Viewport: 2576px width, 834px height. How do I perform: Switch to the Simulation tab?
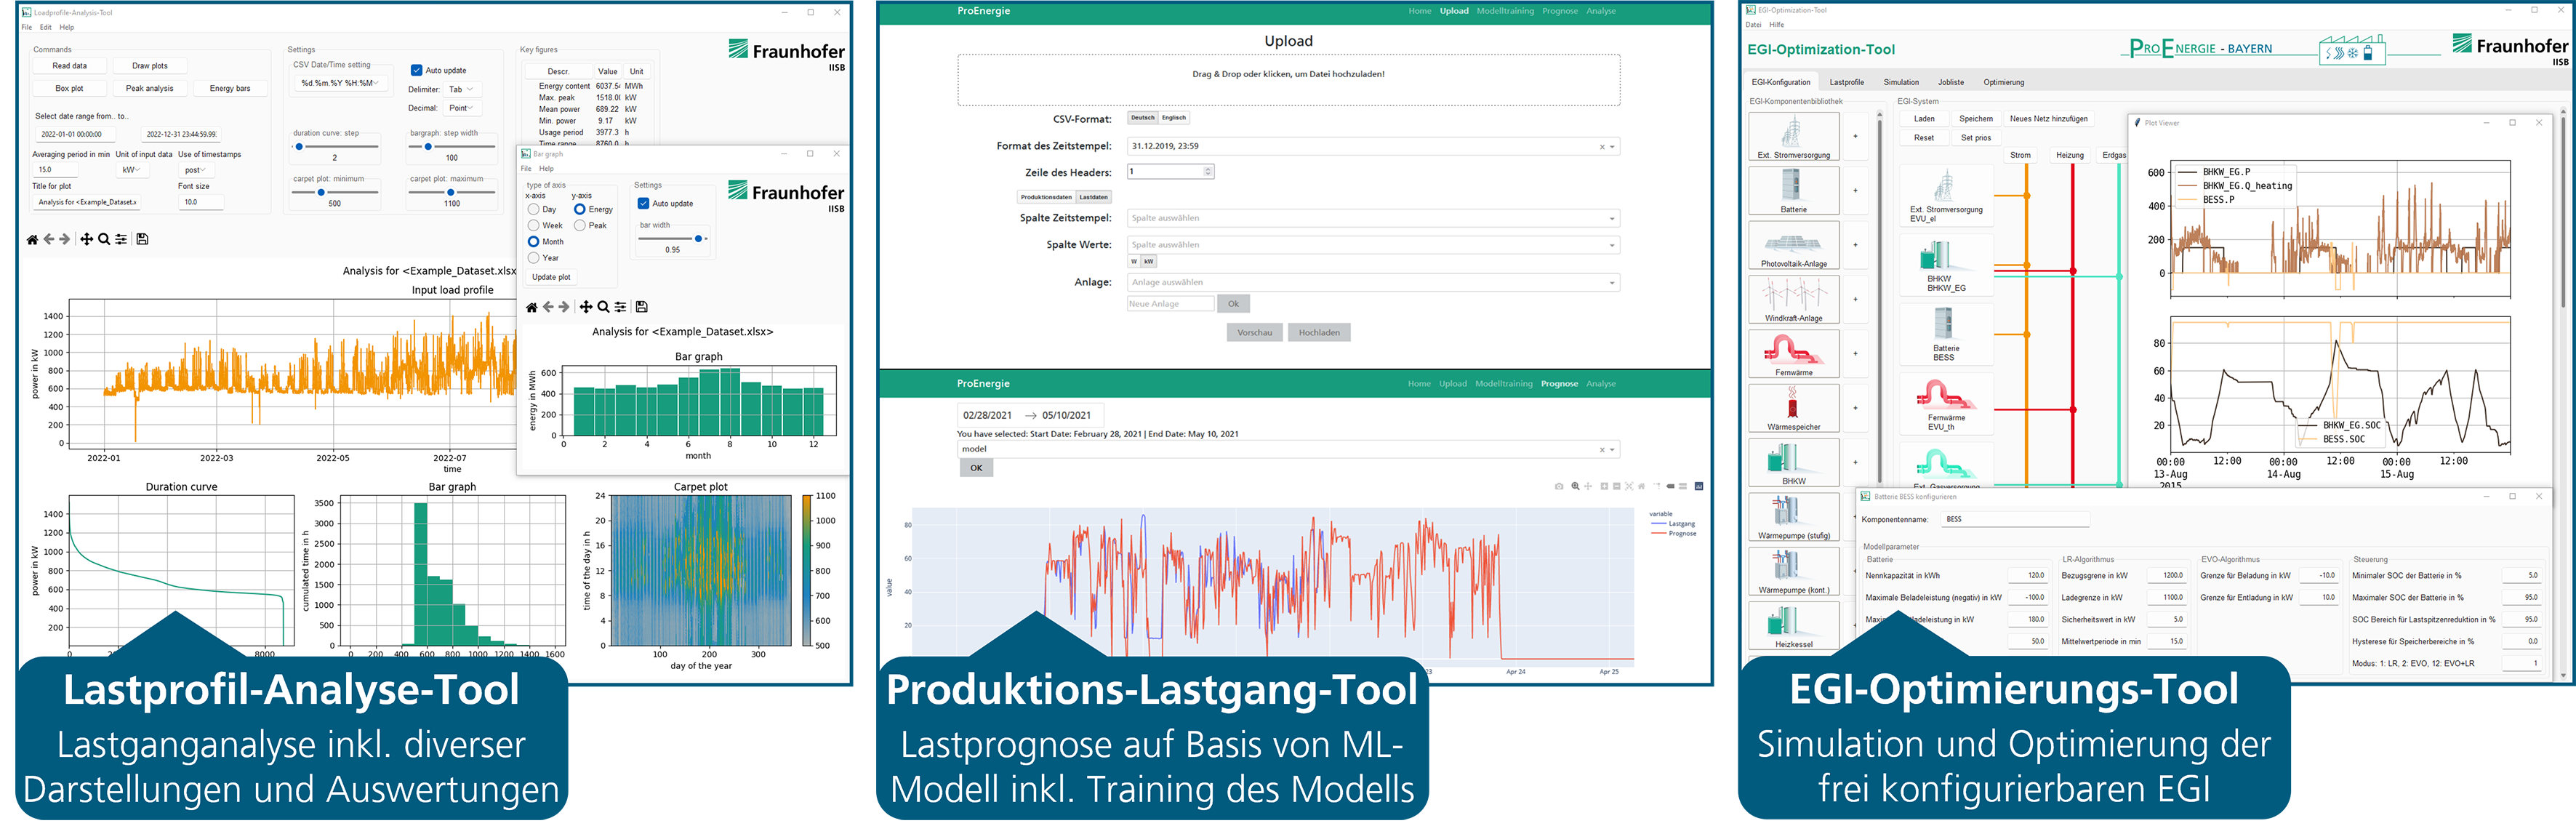pyautogui.click(x=1900, y=83)
